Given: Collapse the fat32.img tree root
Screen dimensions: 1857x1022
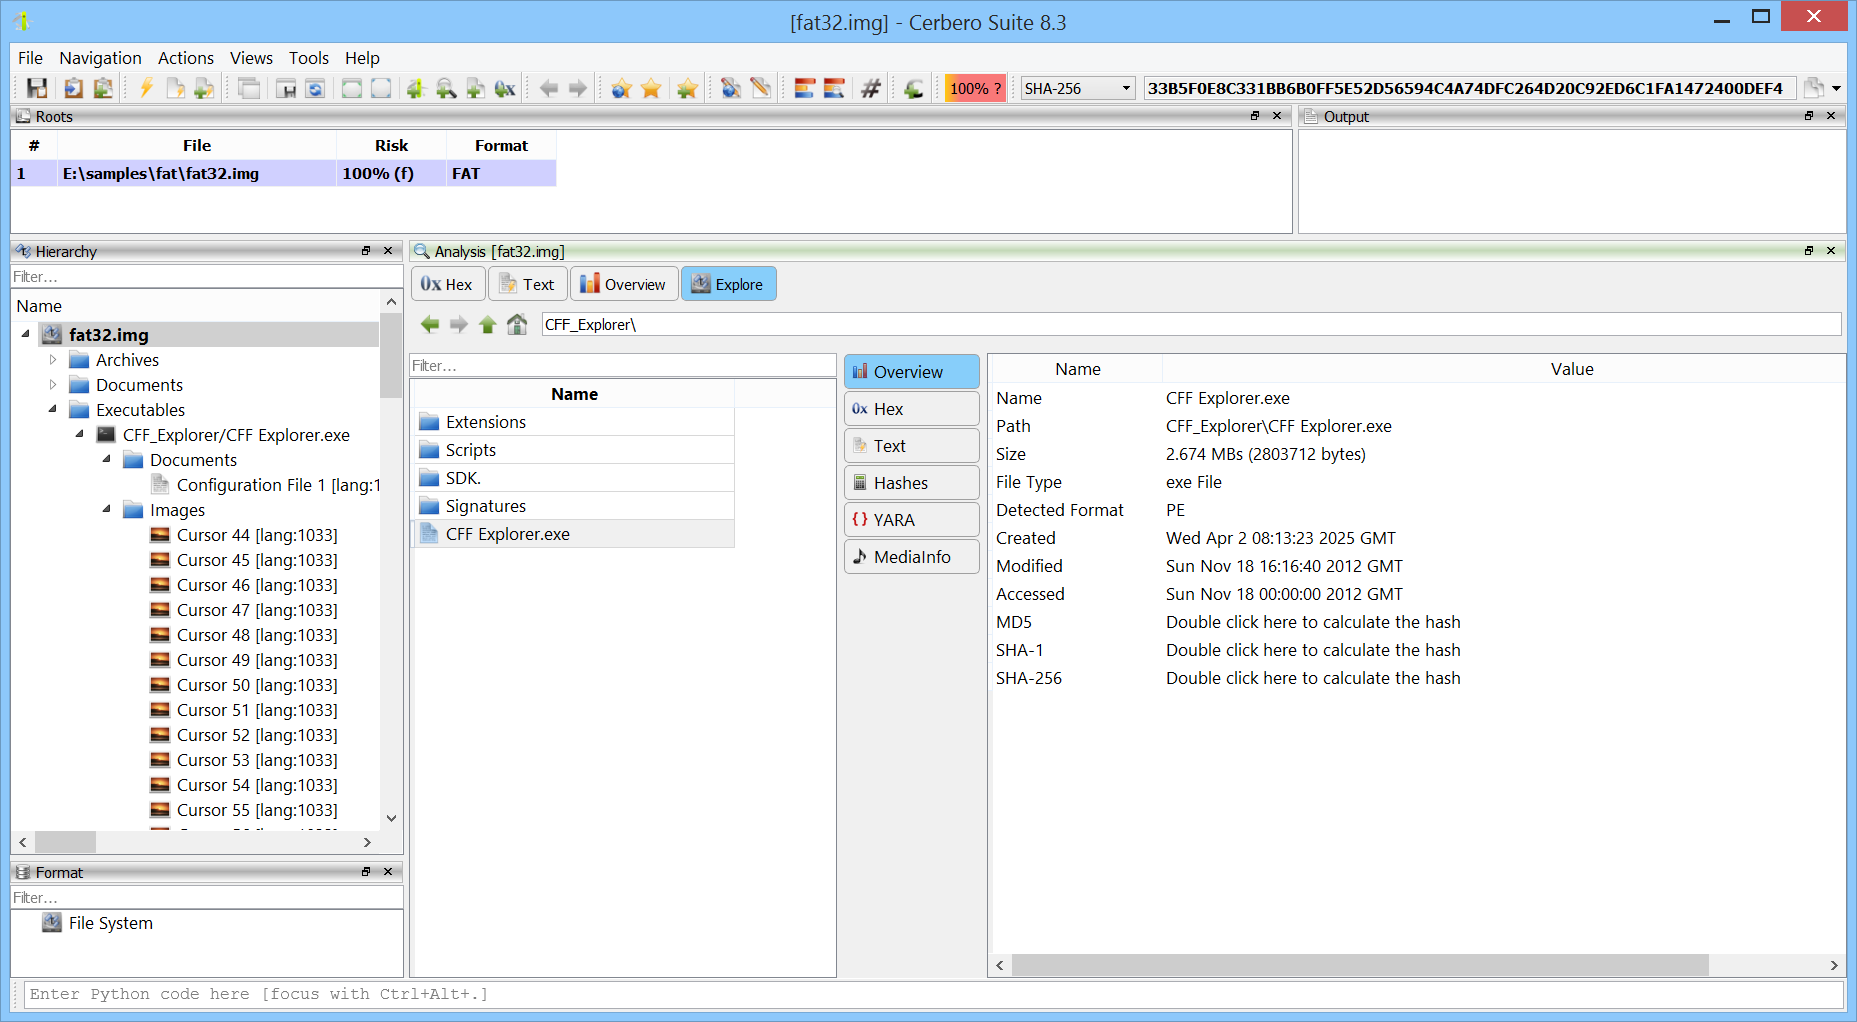Looking at the screenshot, I should tap(26, 334).
